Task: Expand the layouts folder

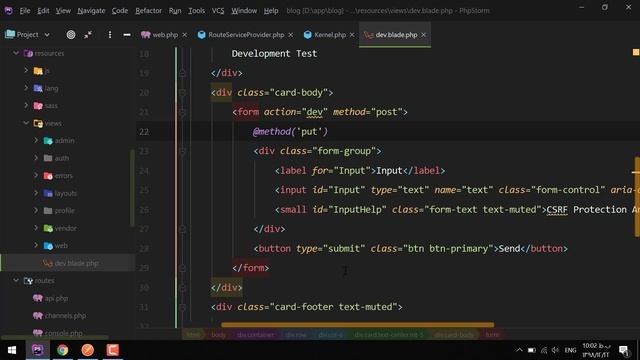Action: coord(36,193)
